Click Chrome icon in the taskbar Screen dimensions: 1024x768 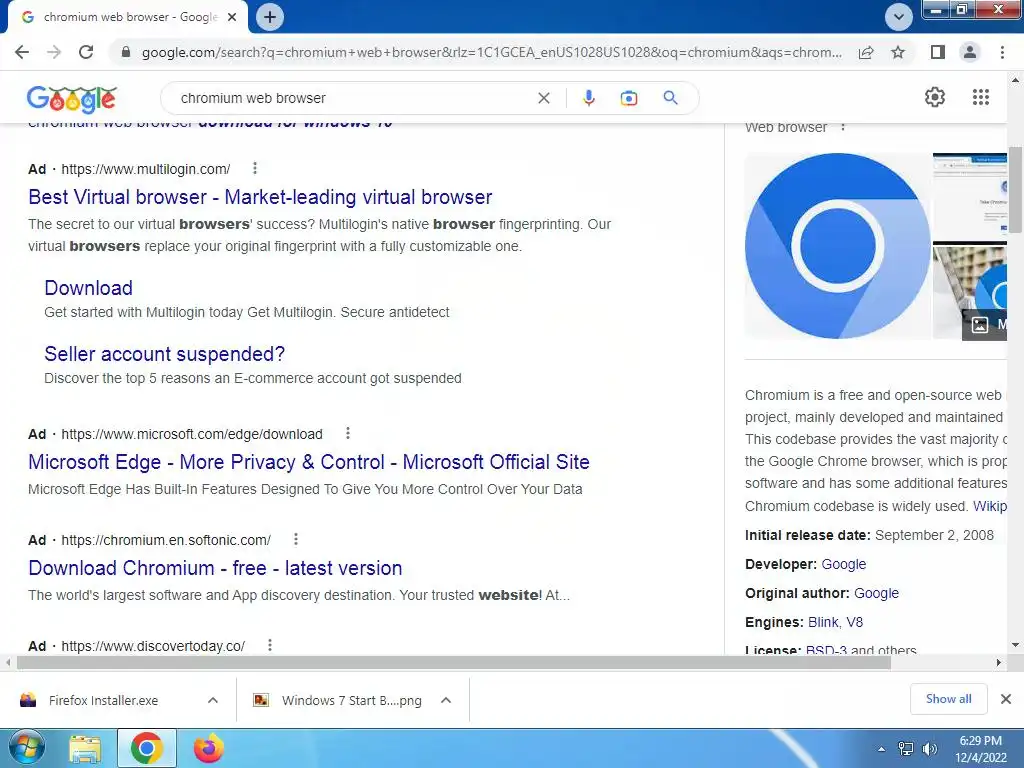click(147, 748)
